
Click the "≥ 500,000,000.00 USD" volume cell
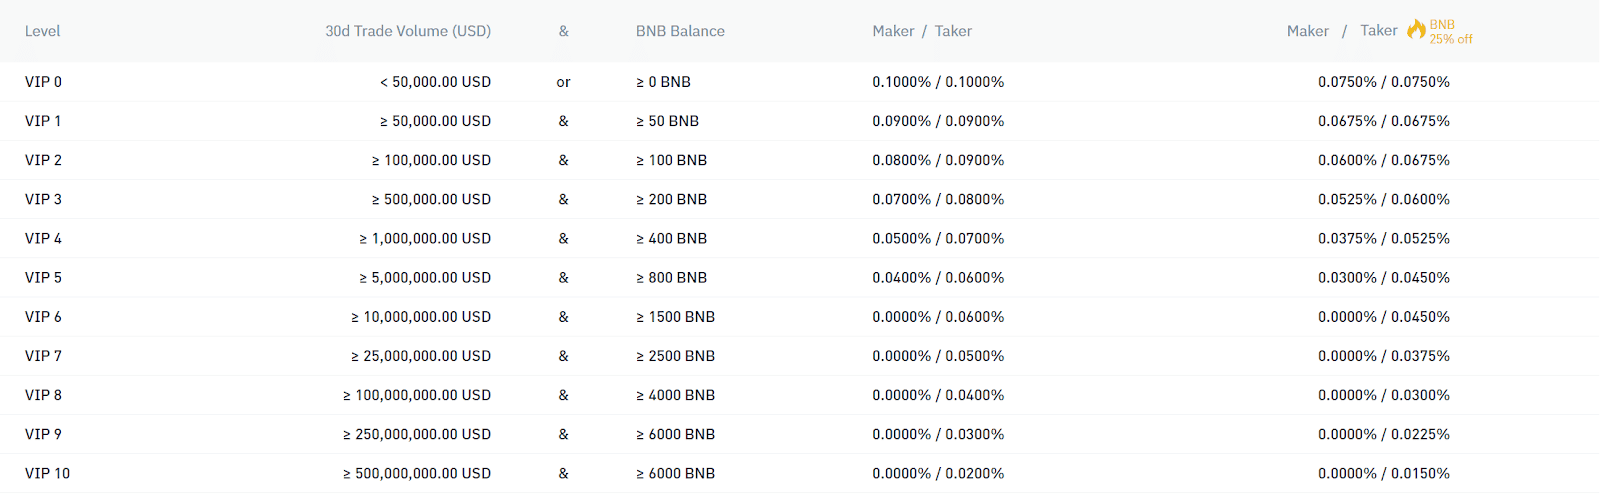(417, 473)
